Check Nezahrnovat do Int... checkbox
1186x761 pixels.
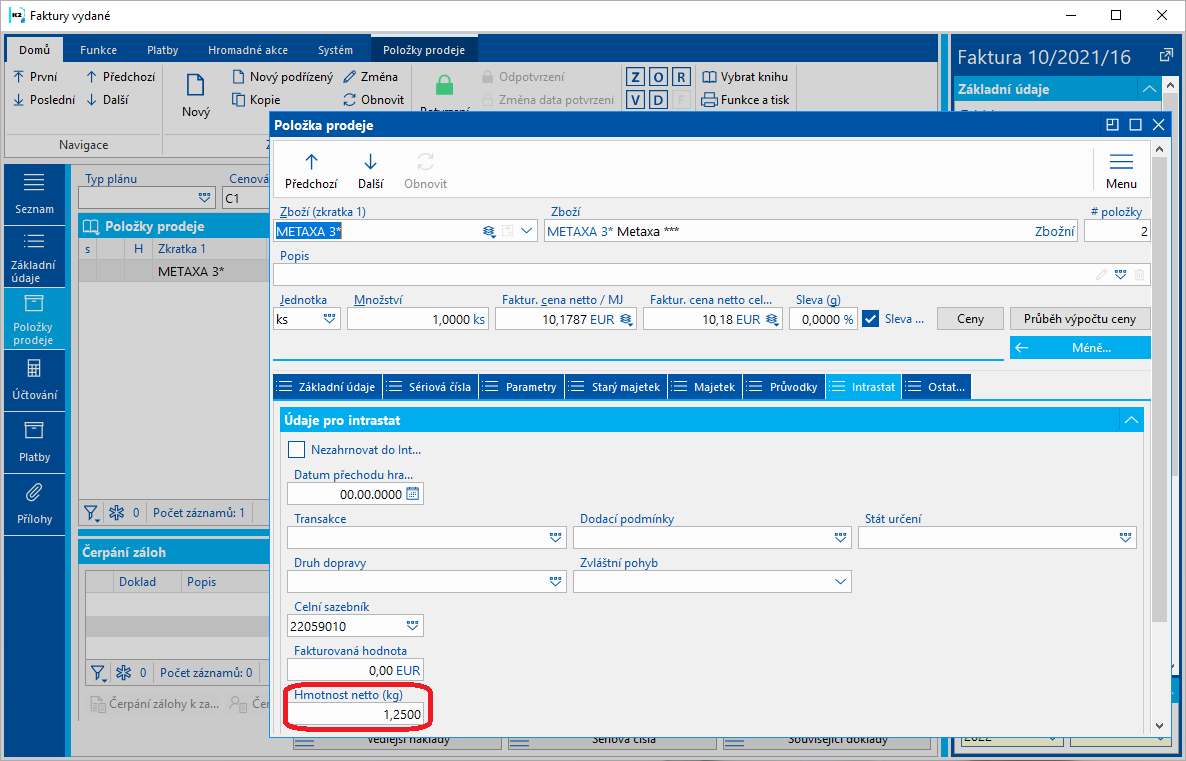(296, 450)
